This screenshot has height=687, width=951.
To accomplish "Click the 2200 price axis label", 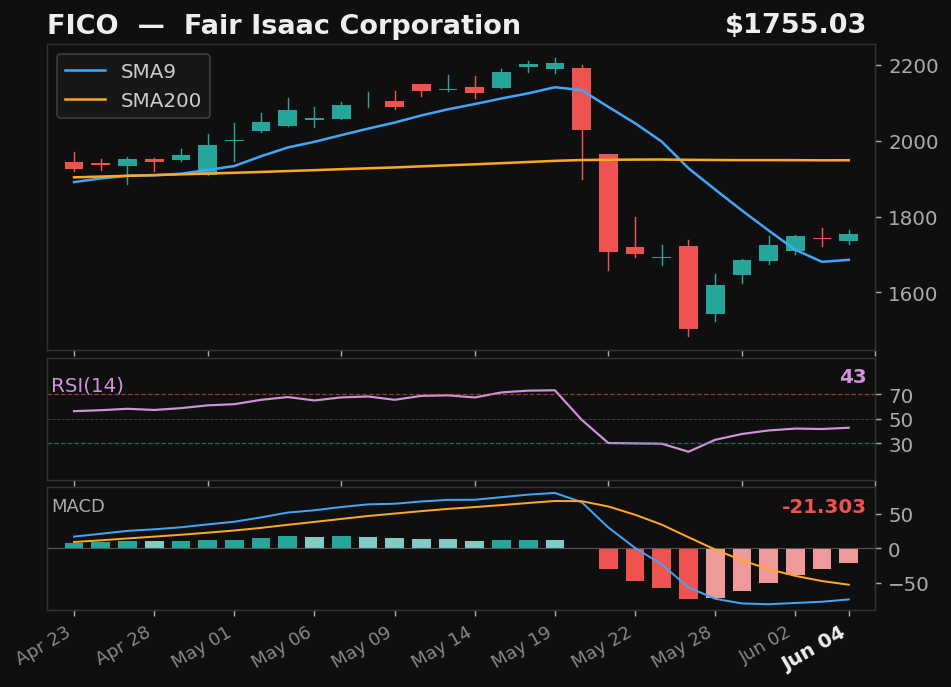I will pos(913,66).
